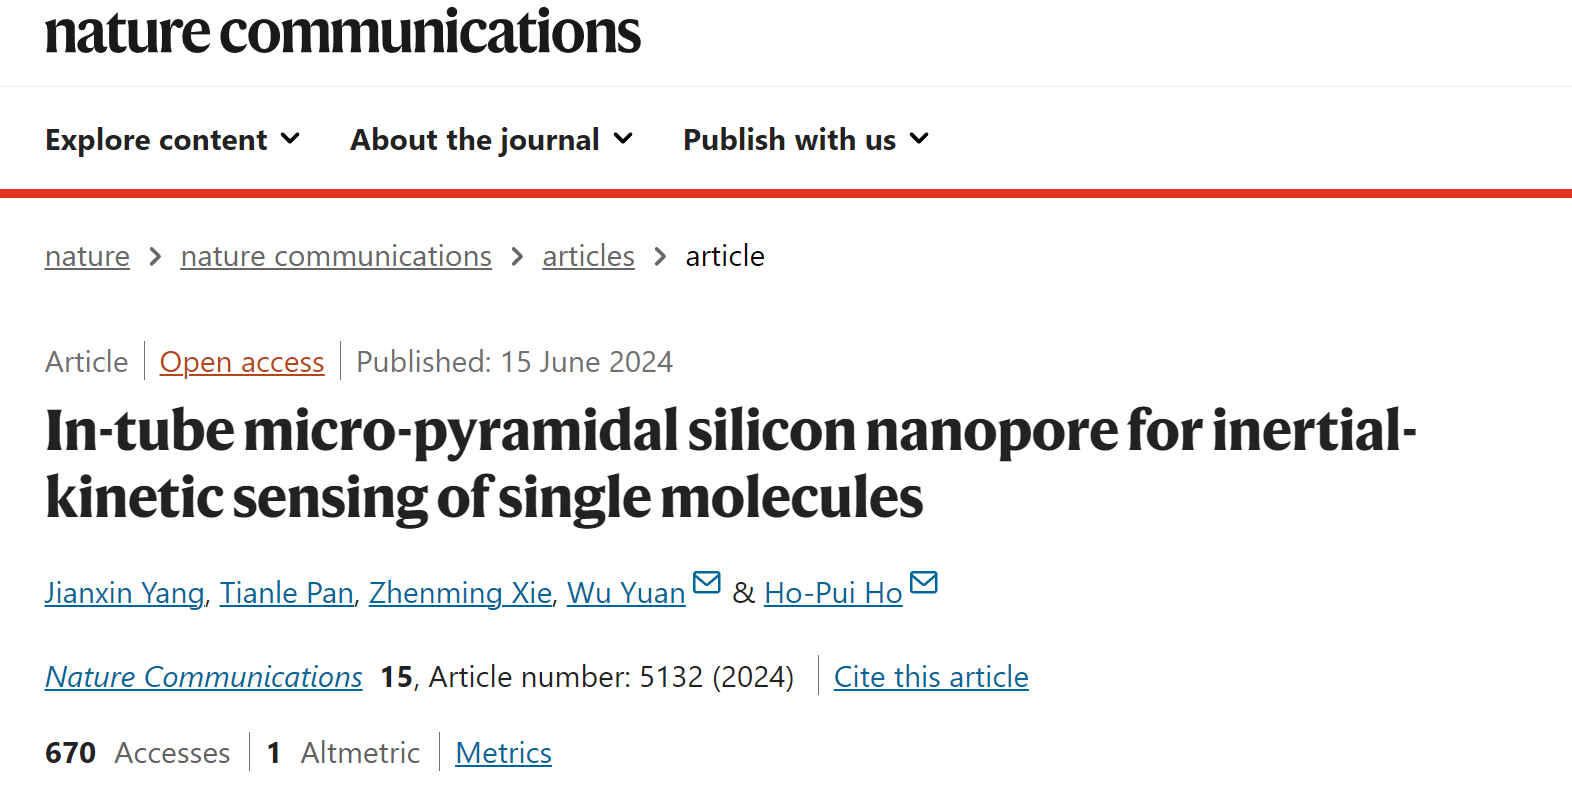Viewport: 1572px width, 786px height.
Task: View author Jianxin Yang's details
Action: tap(125, 593)
